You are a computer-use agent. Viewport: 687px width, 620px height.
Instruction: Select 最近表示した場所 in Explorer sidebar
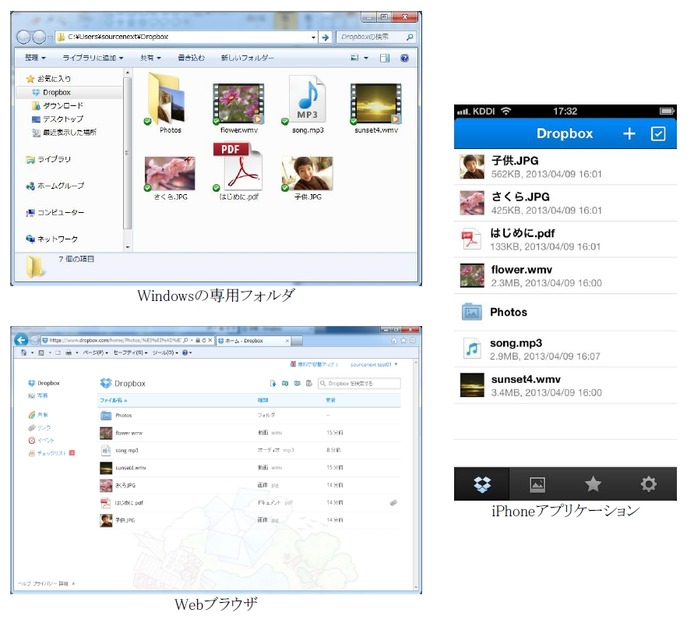[64, 132]
